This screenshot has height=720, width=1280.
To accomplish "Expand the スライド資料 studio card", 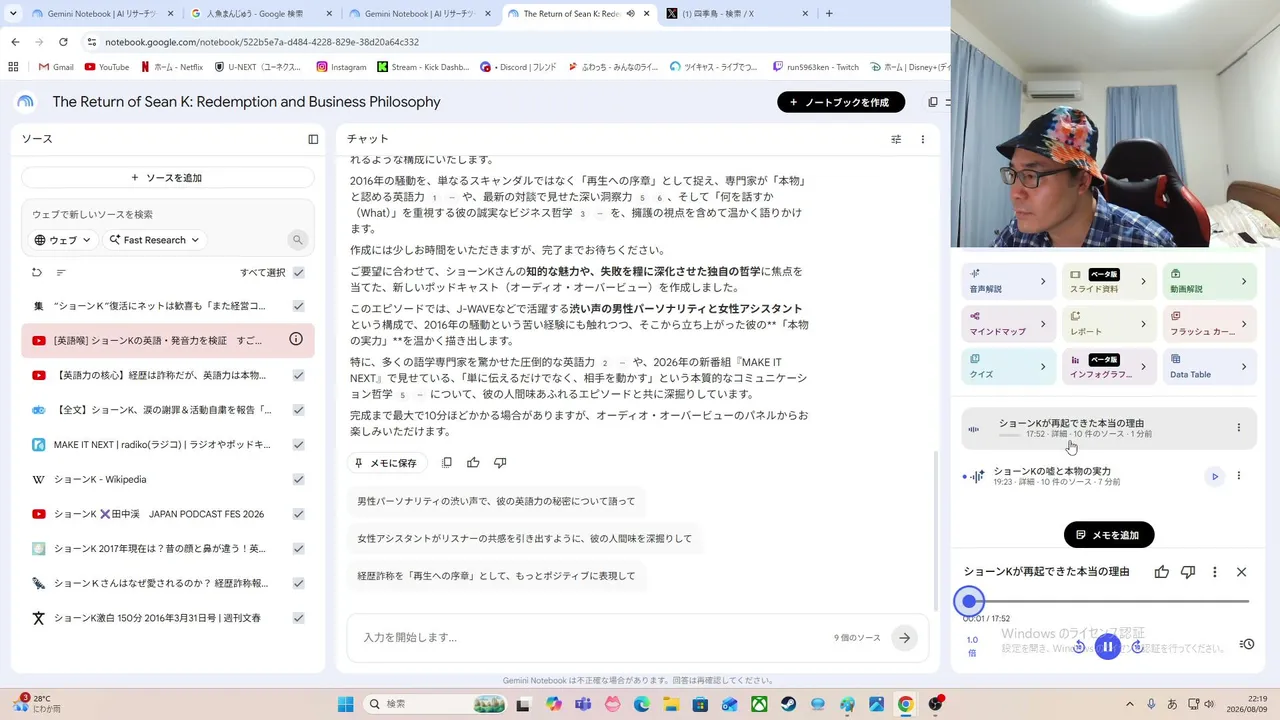I will pos(1108,281).
